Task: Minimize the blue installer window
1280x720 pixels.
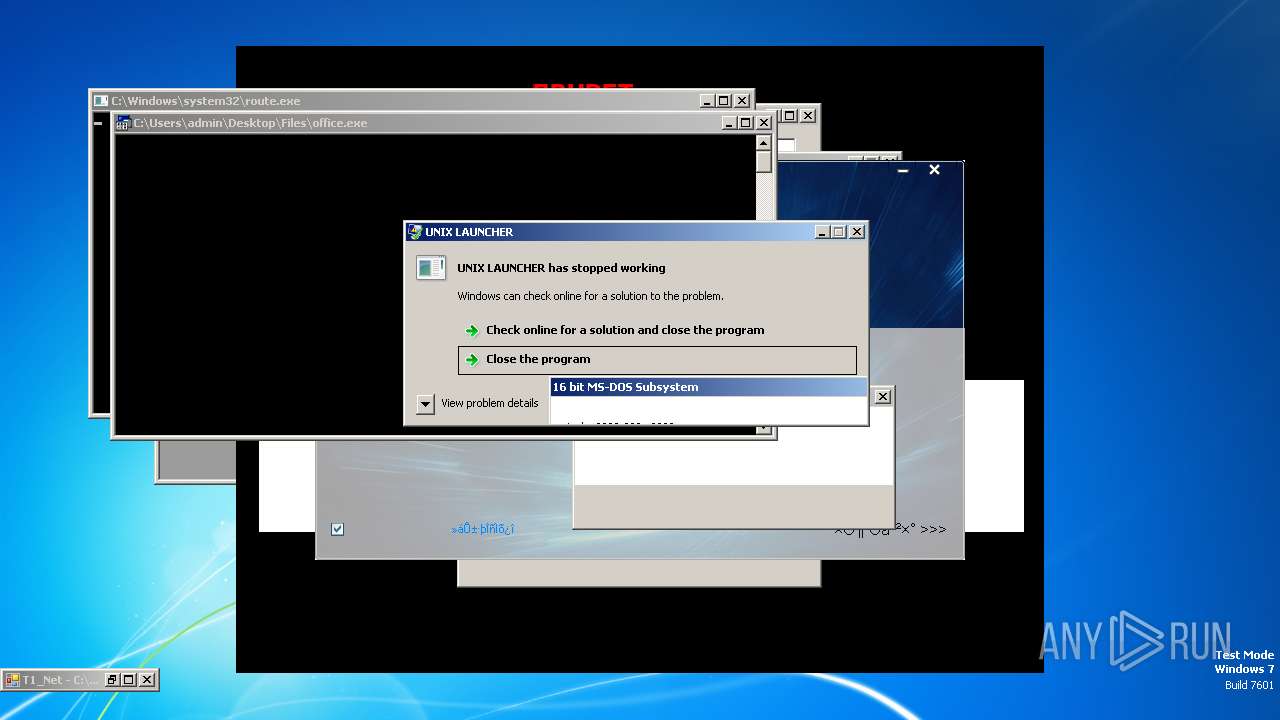Action: [903, 171]
